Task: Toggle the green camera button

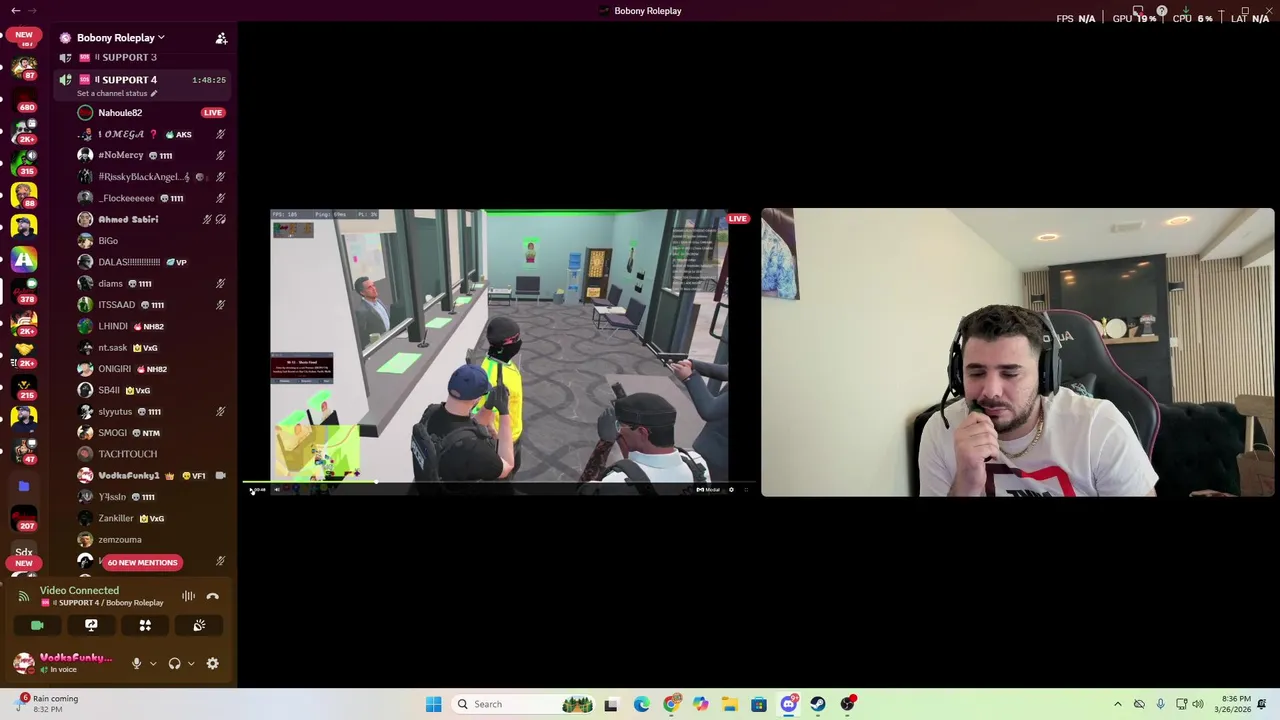Action: point(37,626)
